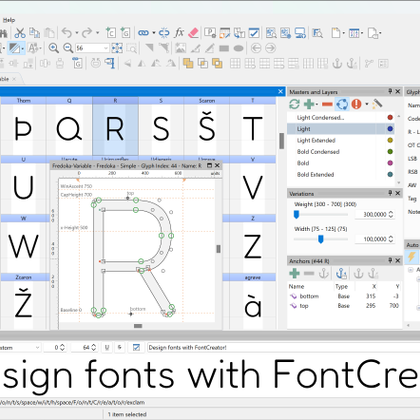Select the Bold Condensed master

[341, 152]
